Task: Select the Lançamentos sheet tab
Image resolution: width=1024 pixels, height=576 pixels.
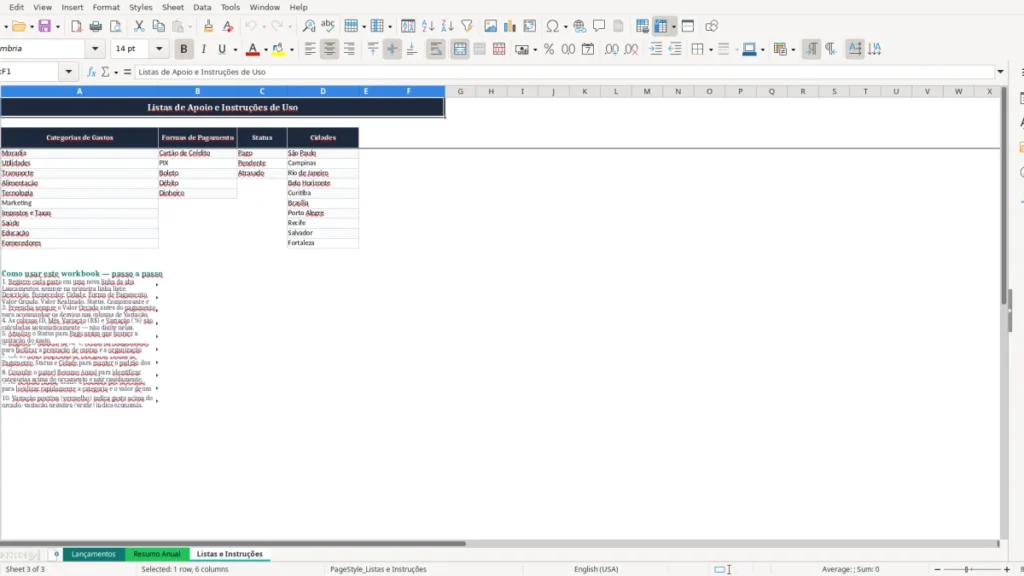Action: [x=93, y=554]
